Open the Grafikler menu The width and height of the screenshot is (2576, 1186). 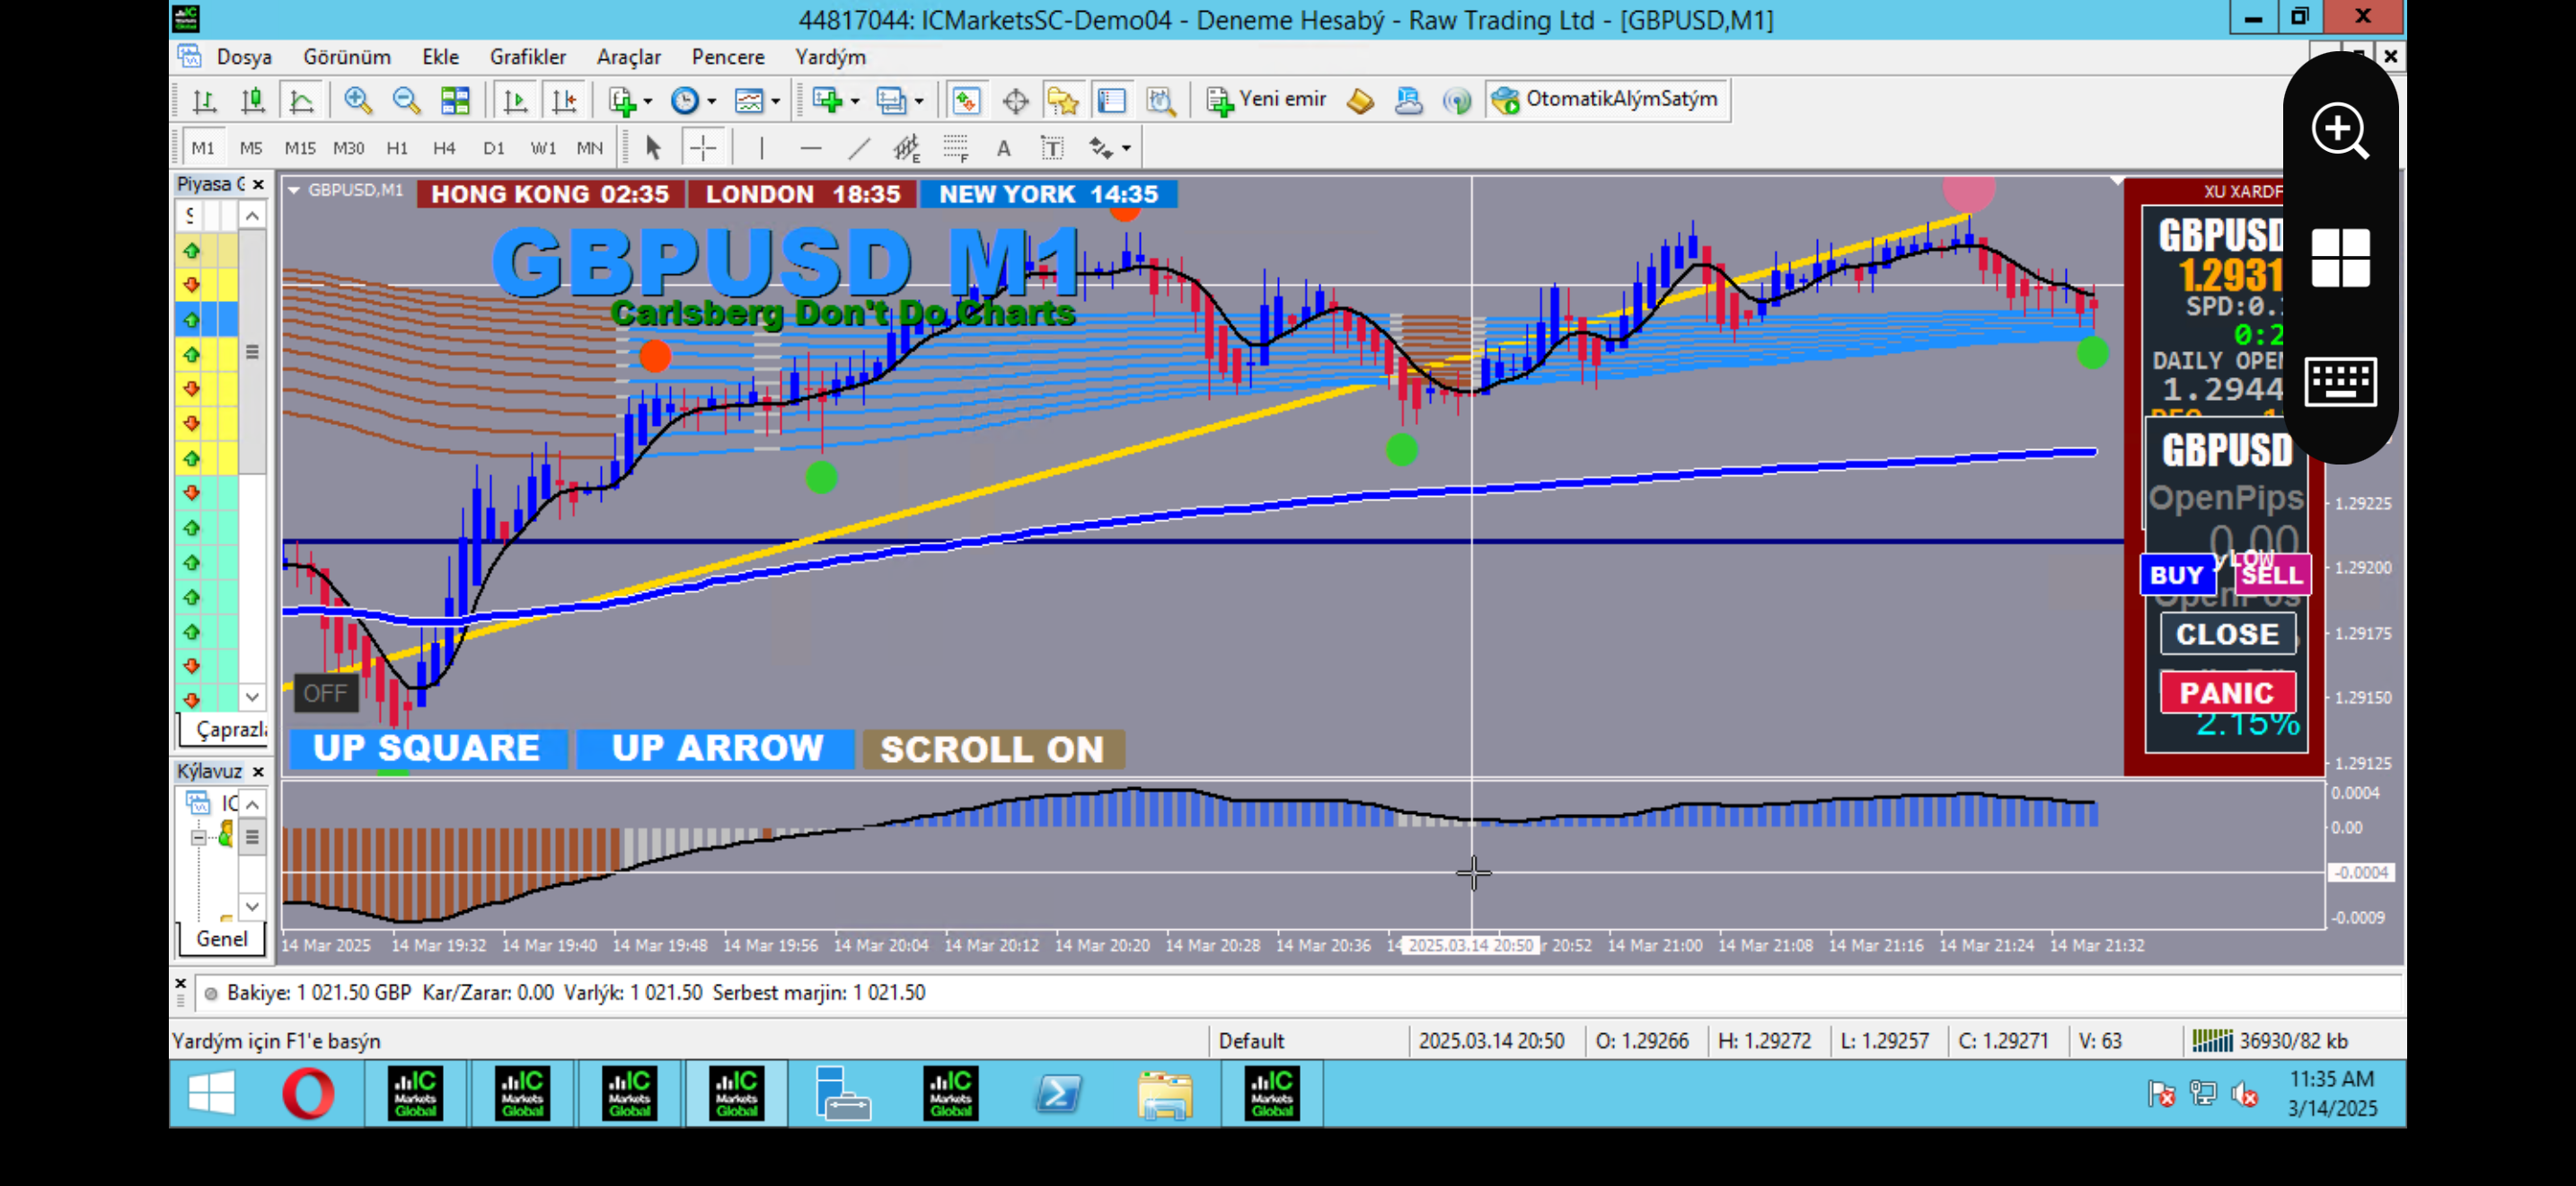click(x=527, y=57)
